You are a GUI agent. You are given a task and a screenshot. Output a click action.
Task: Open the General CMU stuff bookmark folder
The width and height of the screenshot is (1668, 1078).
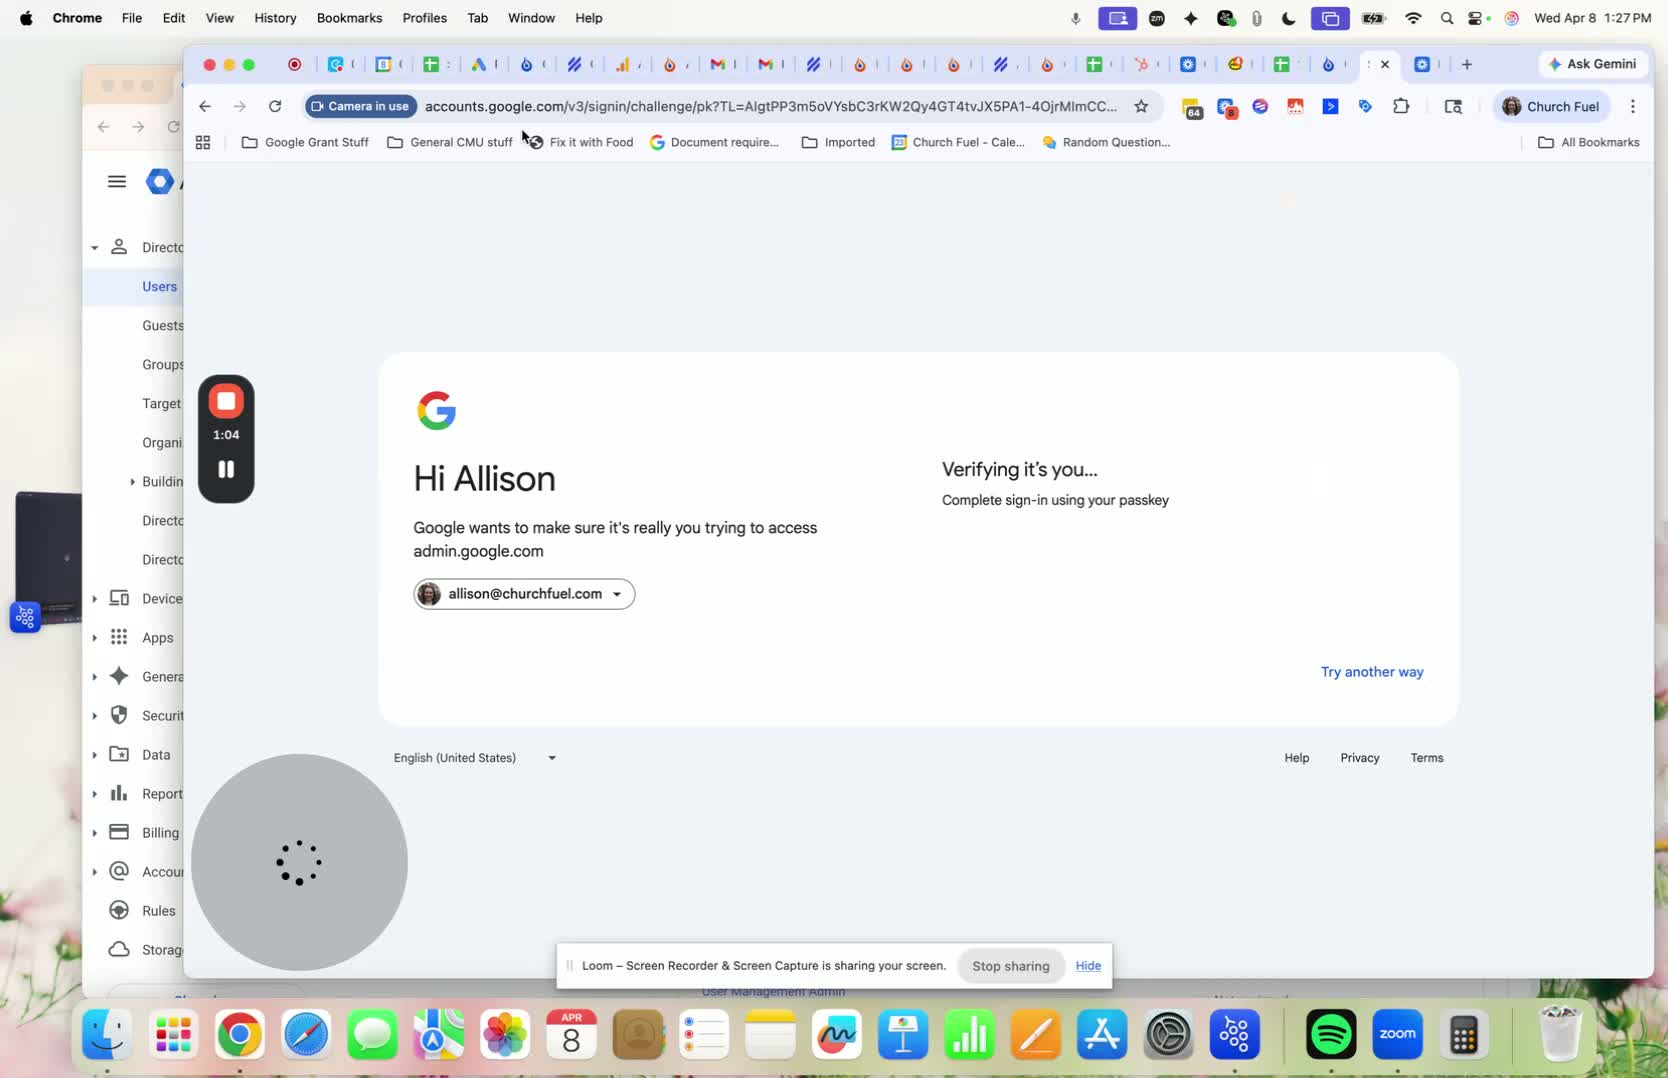[x=450, y=142]
